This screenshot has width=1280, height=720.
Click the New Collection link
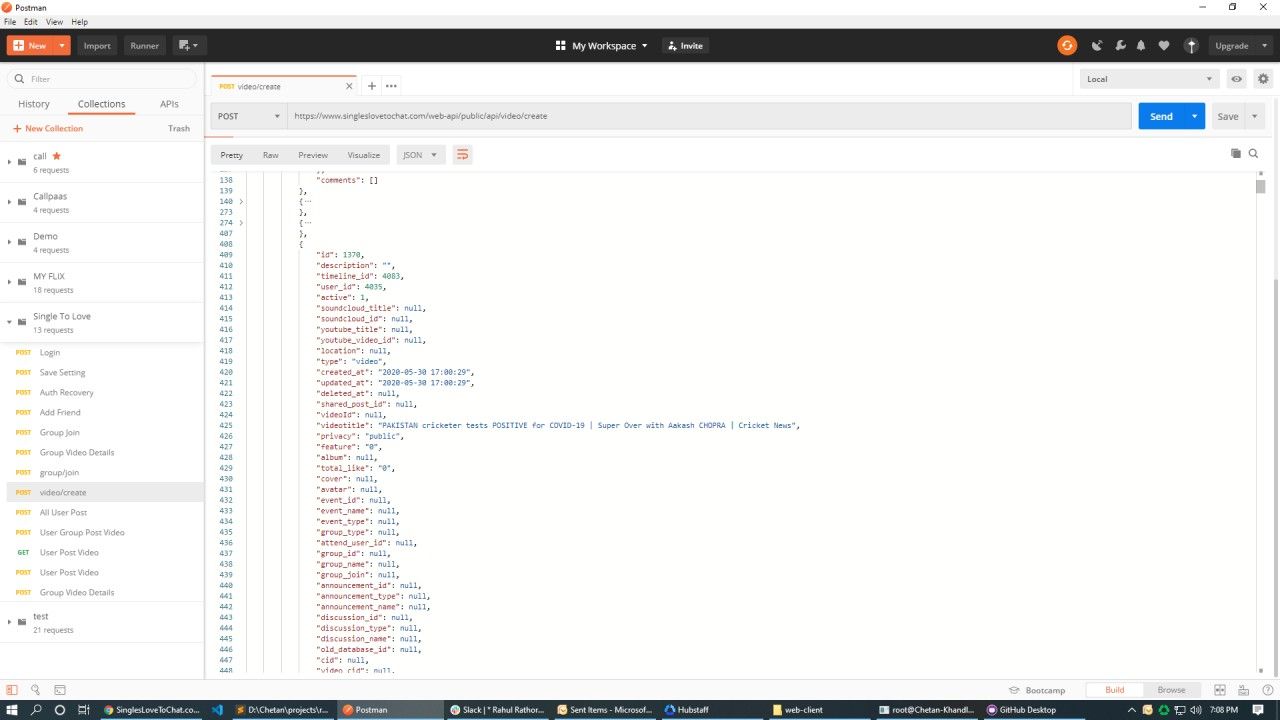click(48, 128)
